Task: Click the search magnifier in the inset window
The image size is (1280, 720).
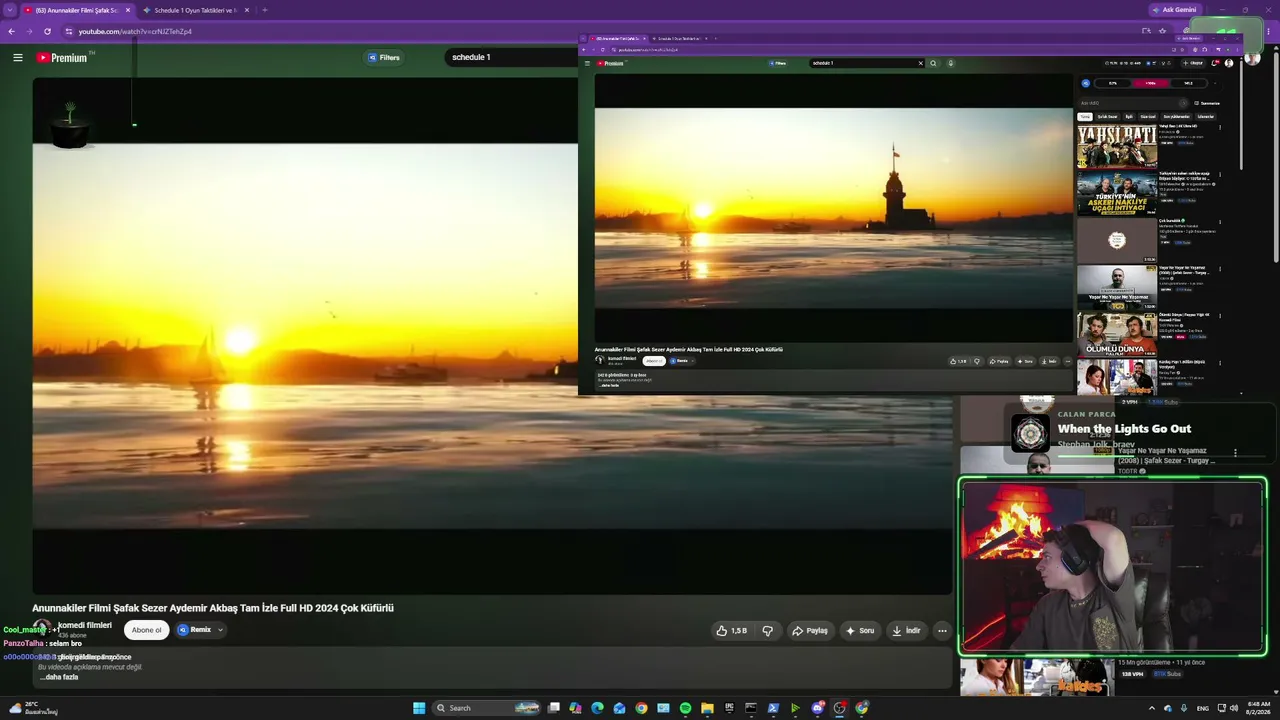Action: click(x=933, y=63)
